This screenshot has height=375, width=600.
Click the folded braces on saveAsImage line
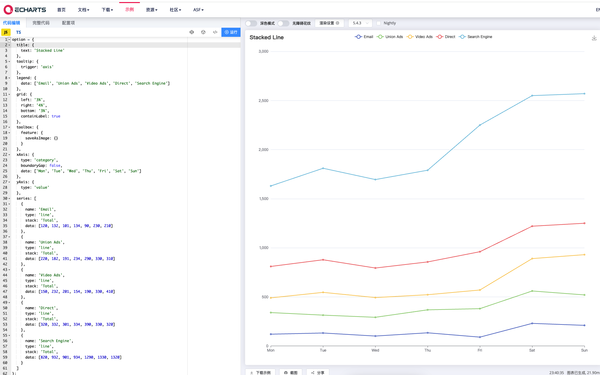tap(56, 138)
